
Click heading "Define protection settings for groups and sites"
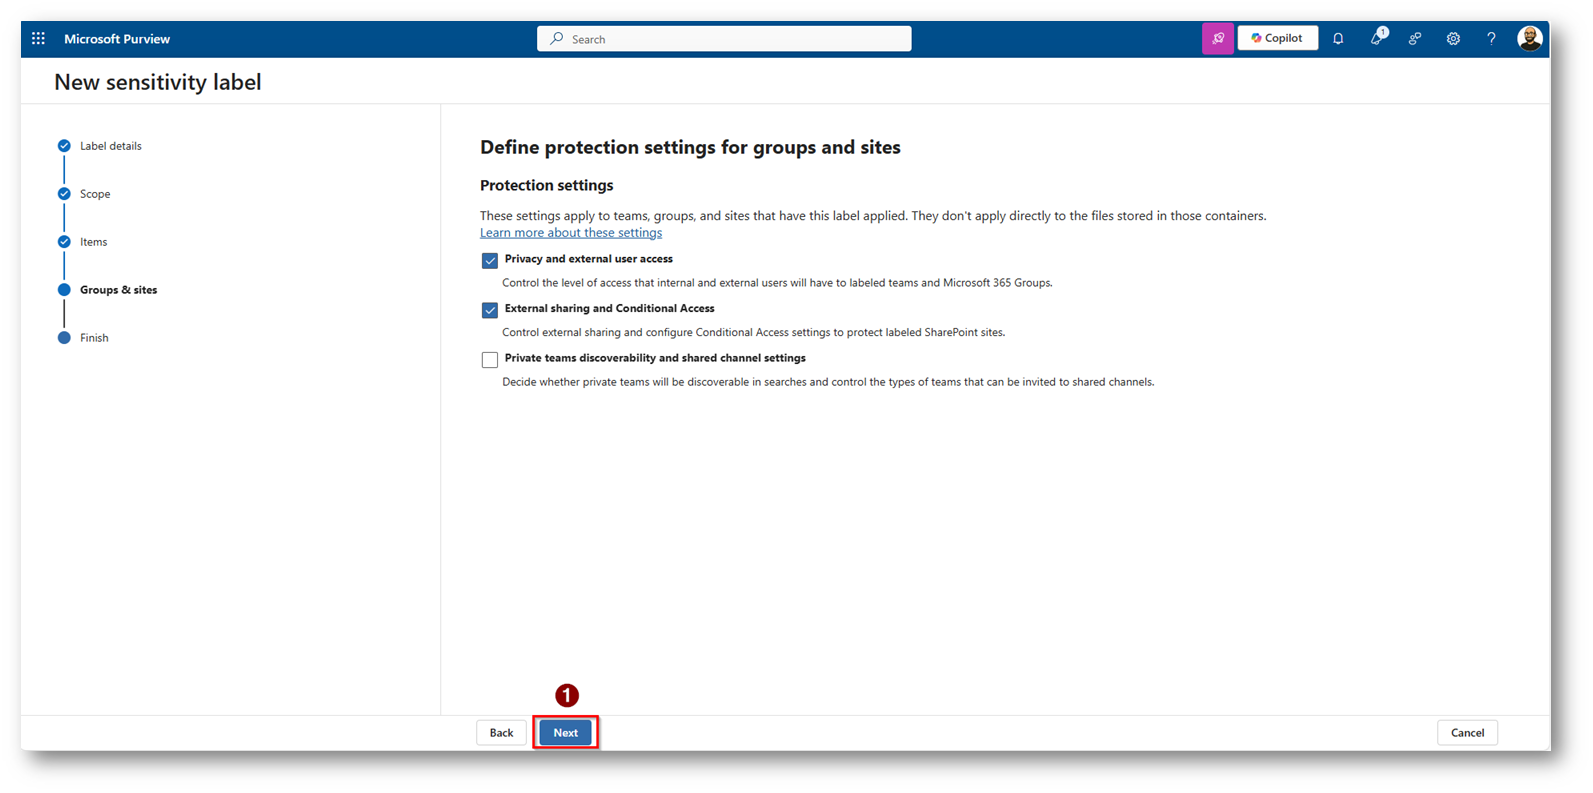tap(690, 147)
